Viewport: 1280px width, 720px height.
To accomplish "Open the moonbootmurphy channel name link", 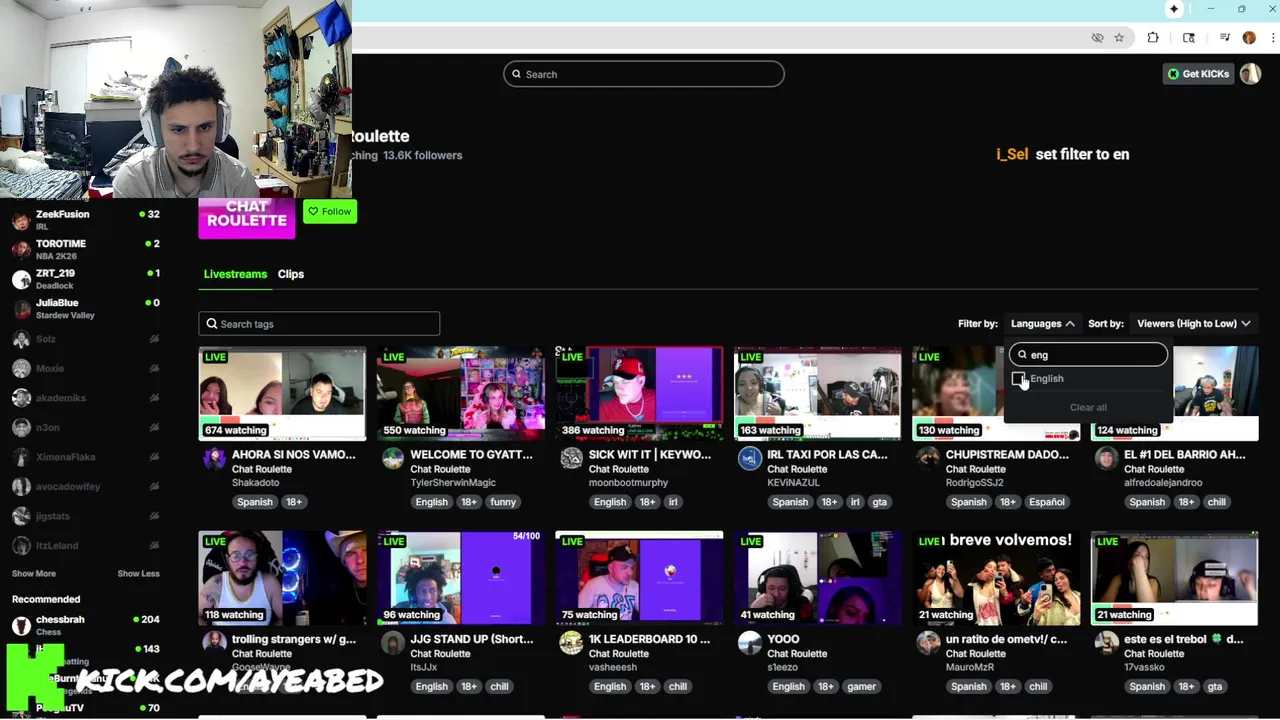I will coord(628,483).
